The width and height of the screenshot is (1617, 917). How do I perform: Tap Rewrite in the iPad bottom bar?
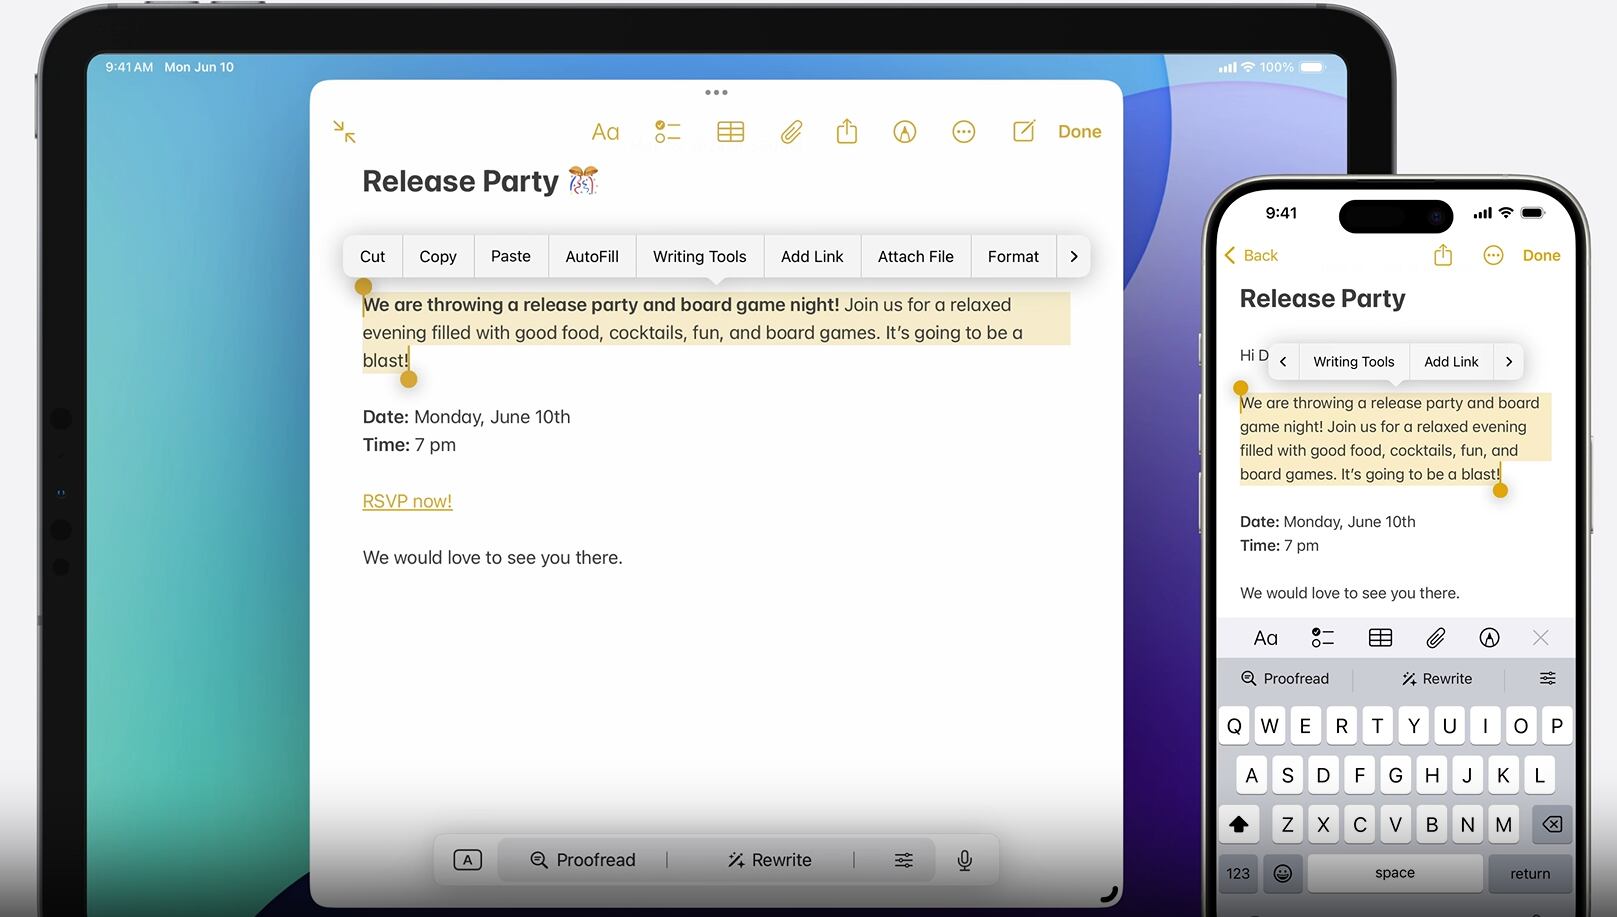(769, 860)
